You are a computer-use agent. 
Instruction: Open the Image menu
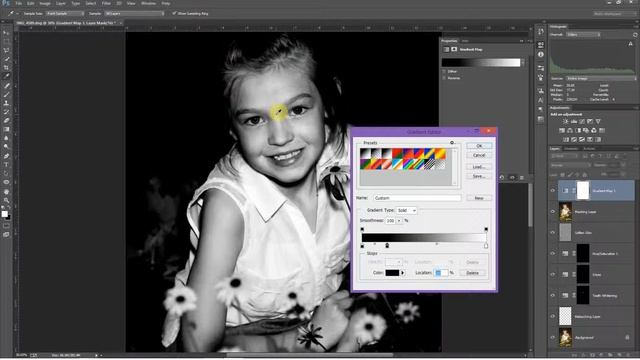coord(45,3)
